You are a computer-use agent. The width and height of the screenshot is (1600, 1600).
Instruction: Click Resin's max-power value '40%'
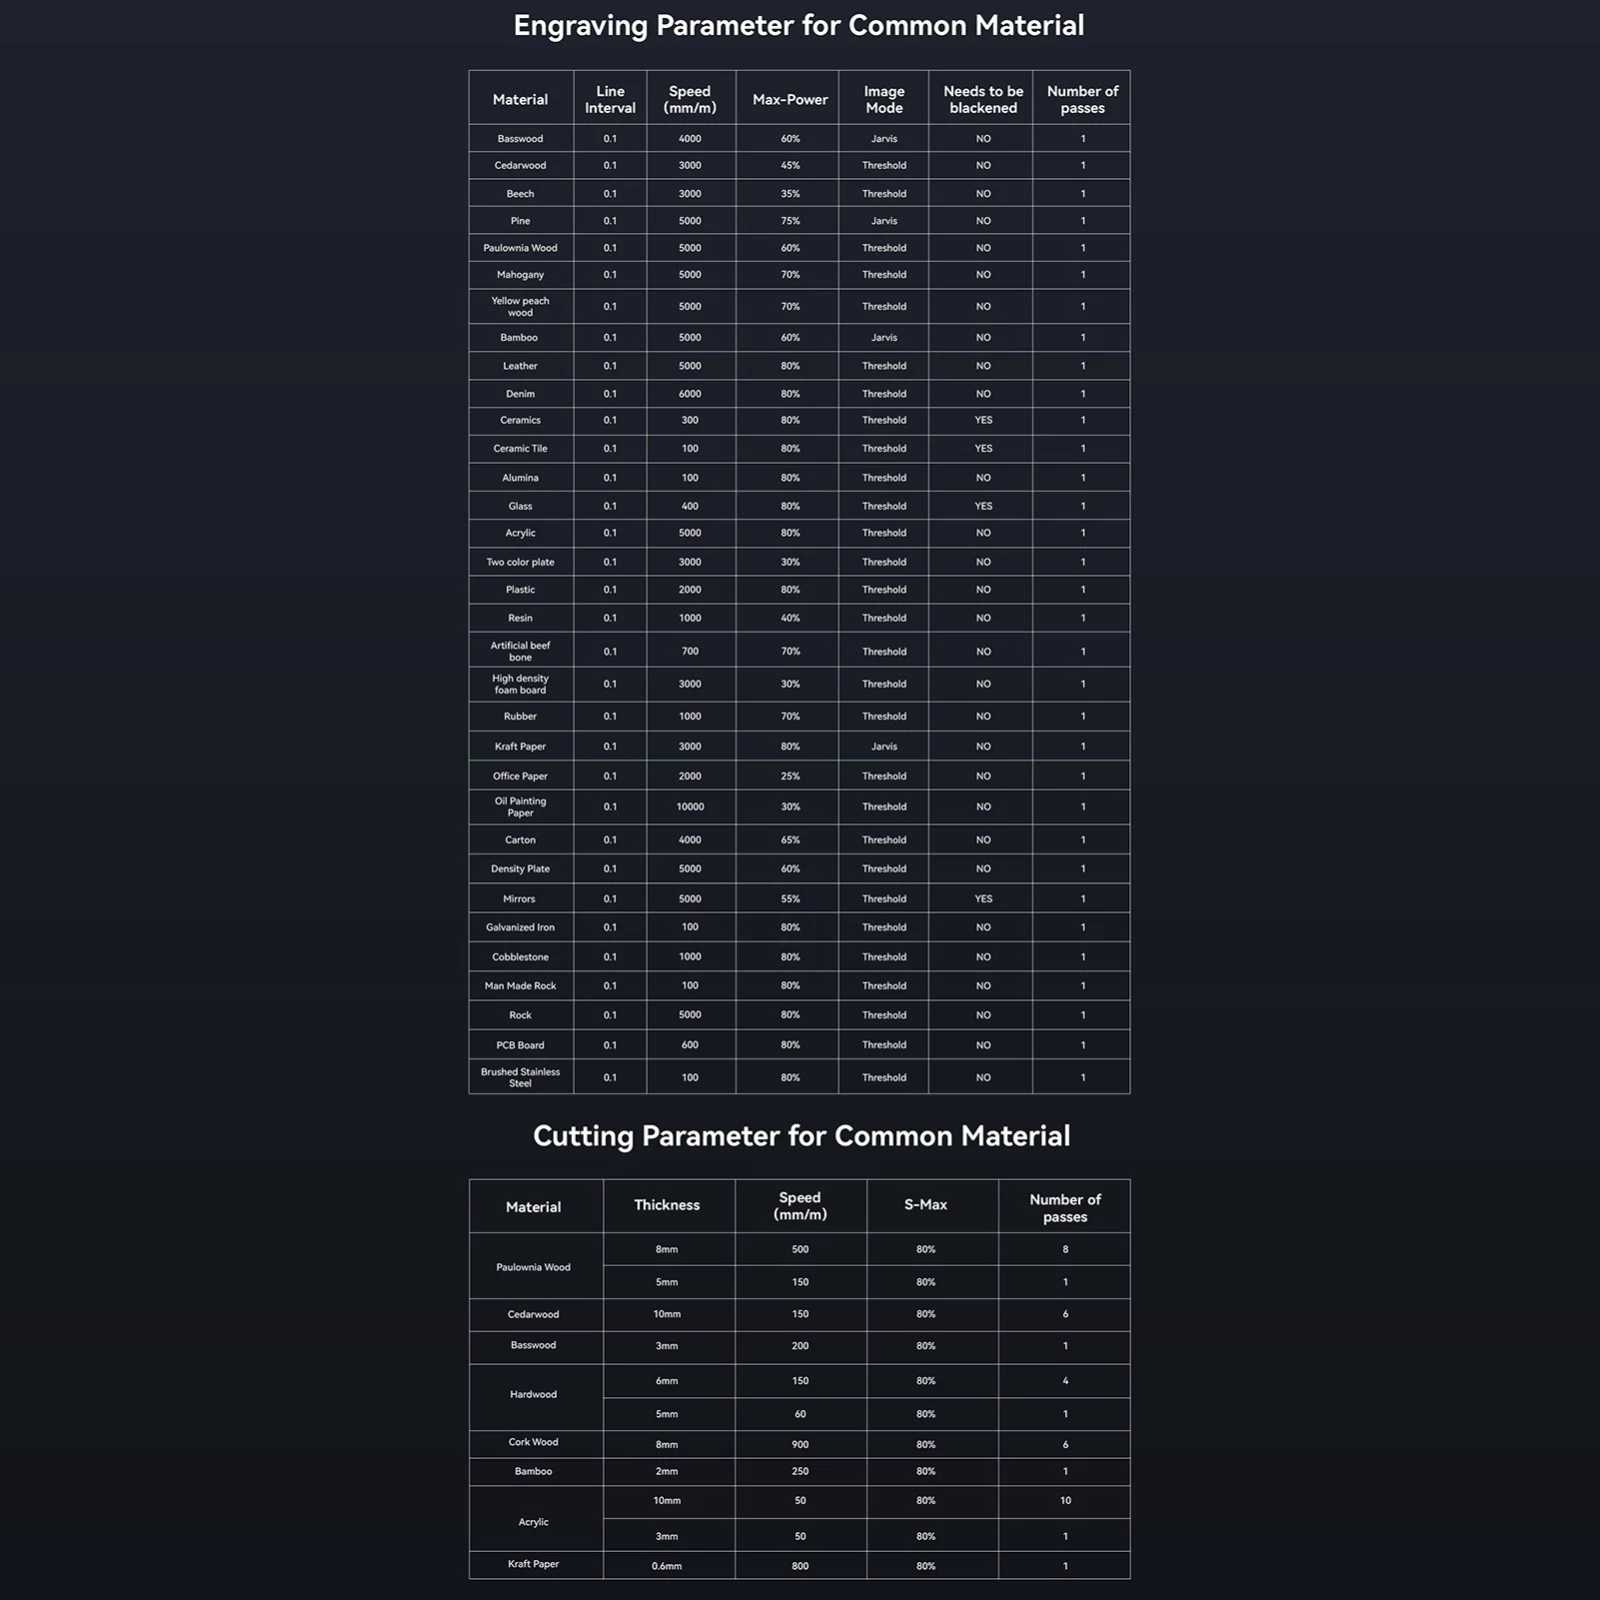790,619
